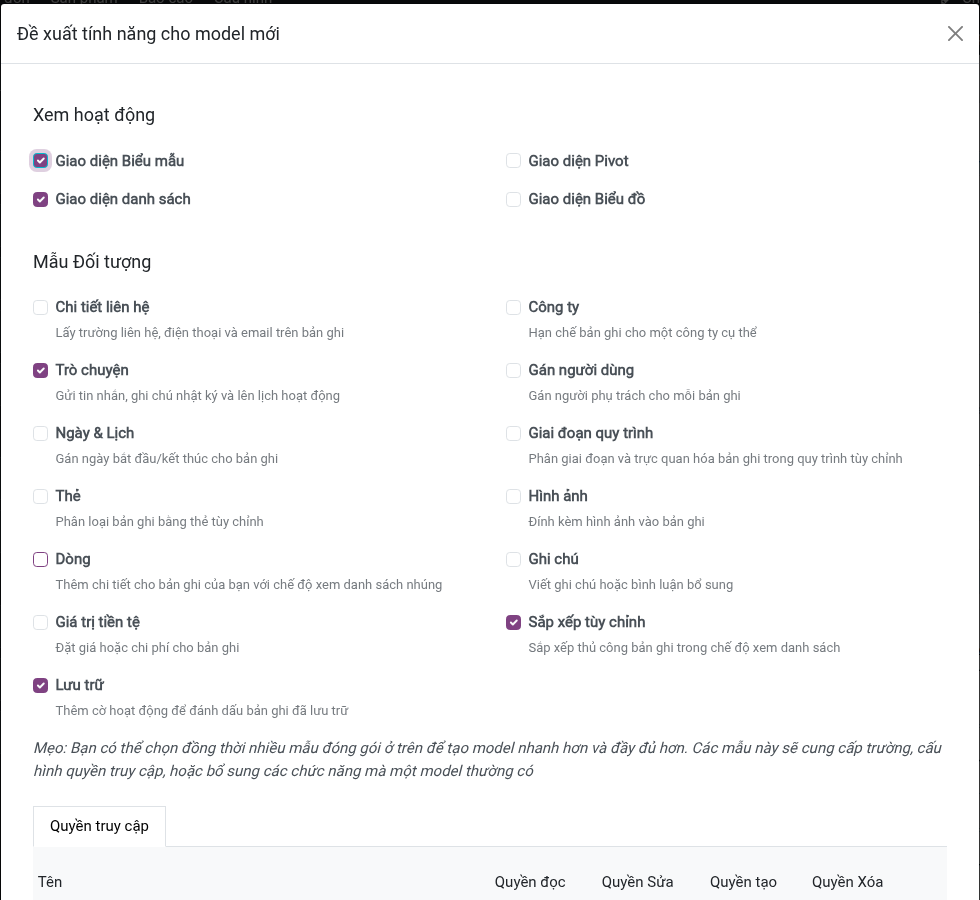Close the feature suggestion dialog
The height and width of the screenshot is (900, 980).
coord(955,34)
